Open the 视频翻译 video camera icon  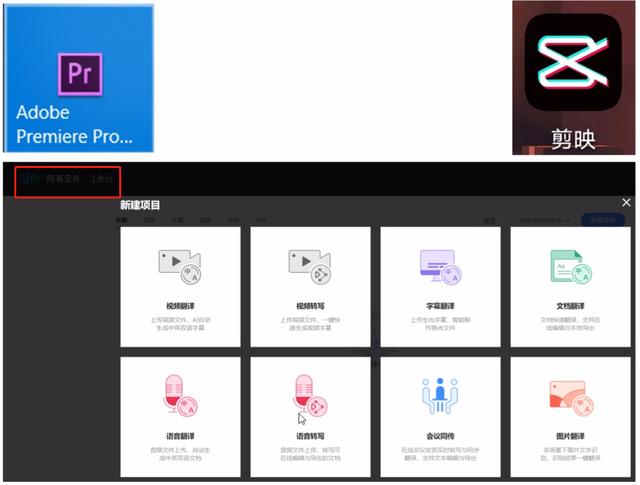point(180,264)
